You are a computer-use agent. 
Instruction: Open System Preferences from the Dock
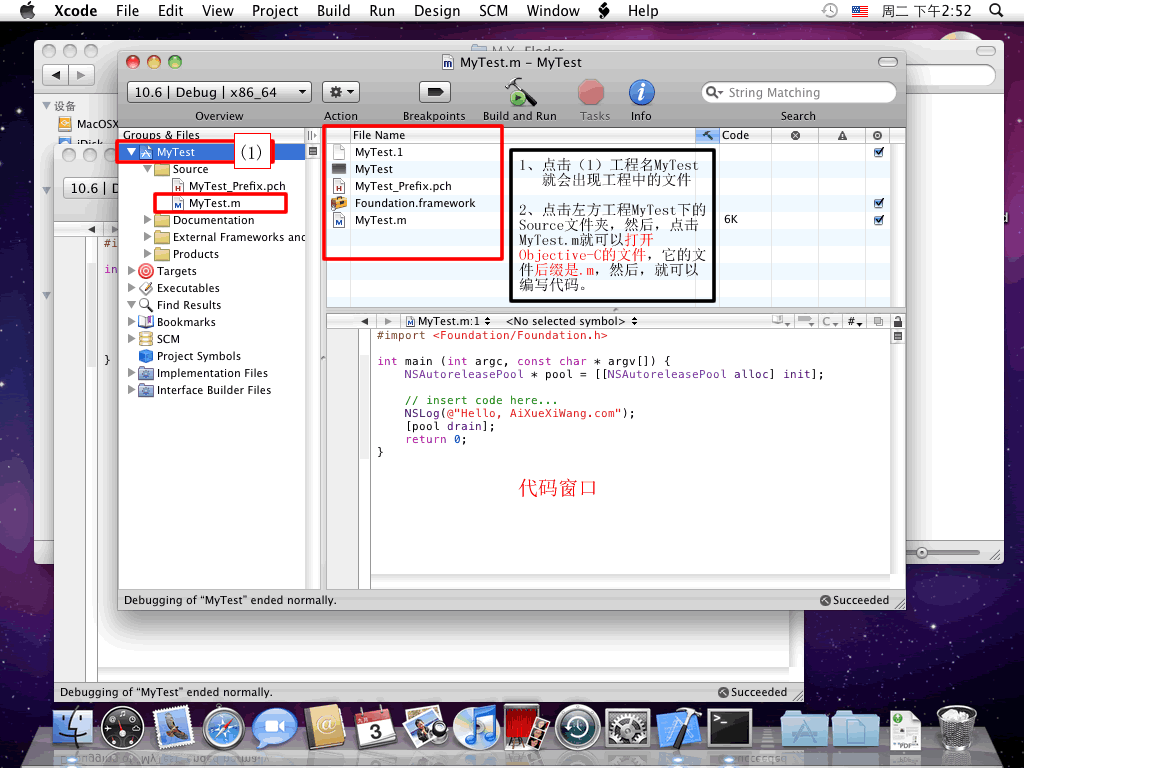627,727
